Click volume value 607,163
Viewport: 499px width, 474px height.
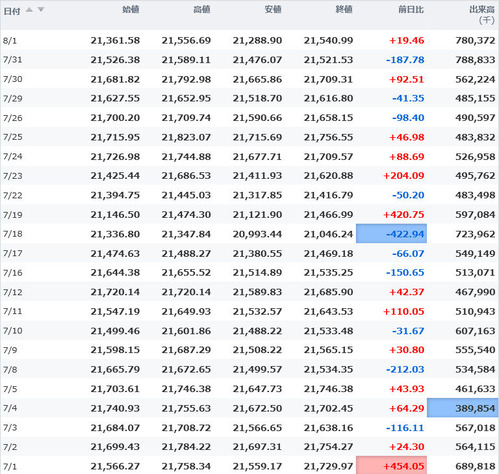(x=475, y=331)
